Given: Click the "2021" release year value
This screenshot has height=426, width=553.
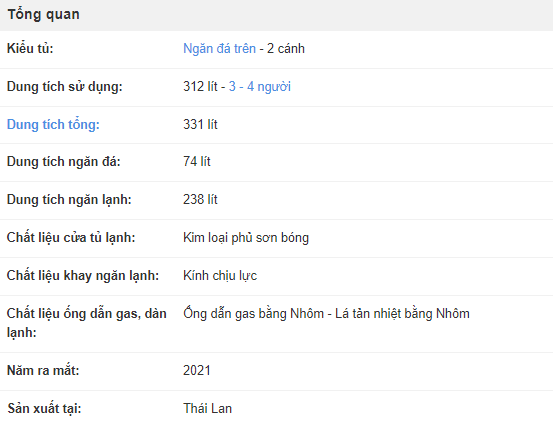Looking at the screenshot, I should click(197, 371).
